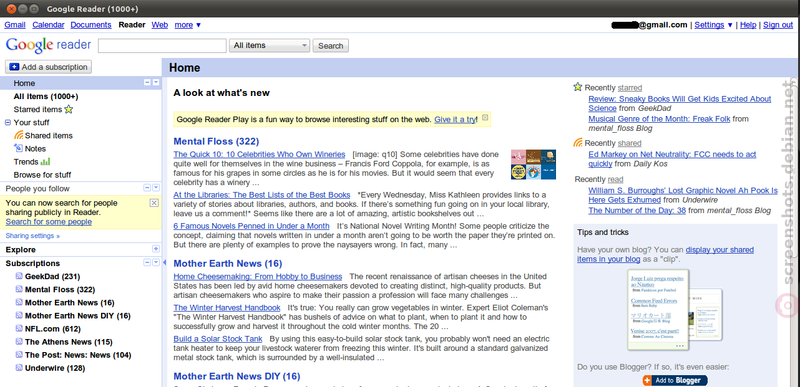The image size is (800, 387).
Task: Open 6 Famous Novels Penned article
Action: [252, 226]
